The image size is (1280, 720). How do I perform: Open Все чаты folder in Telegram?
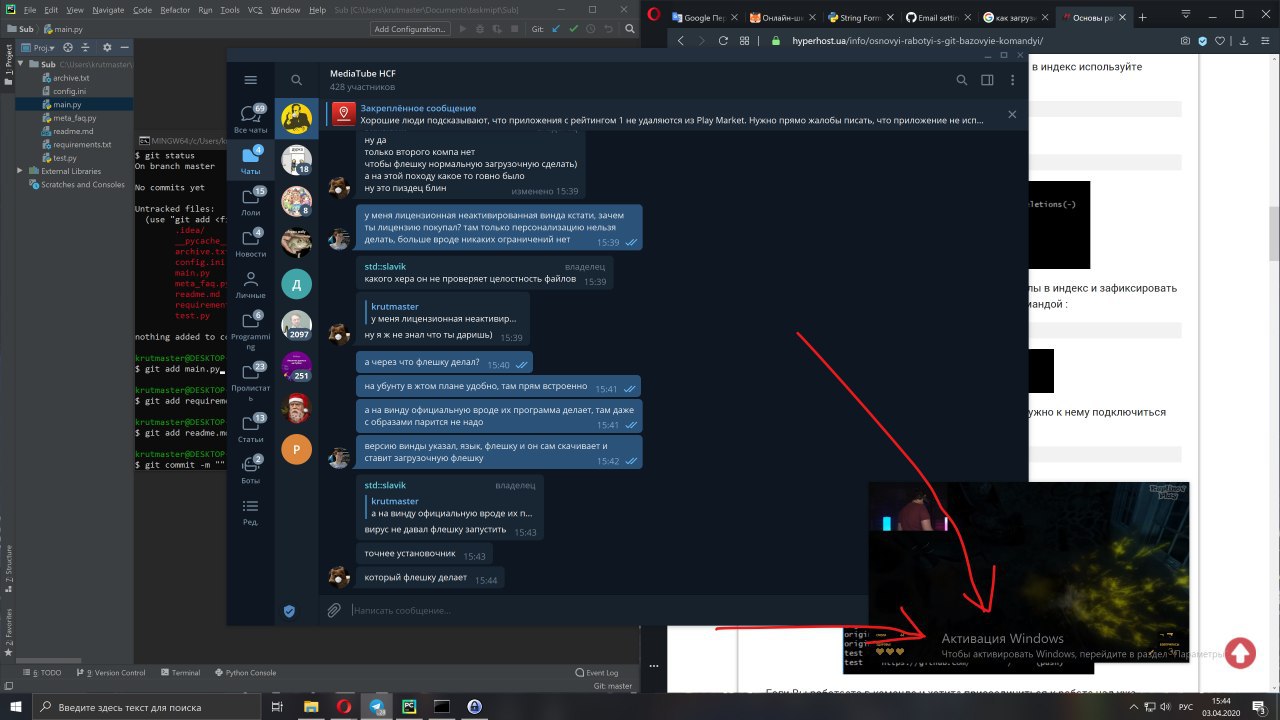coord(250,120)
